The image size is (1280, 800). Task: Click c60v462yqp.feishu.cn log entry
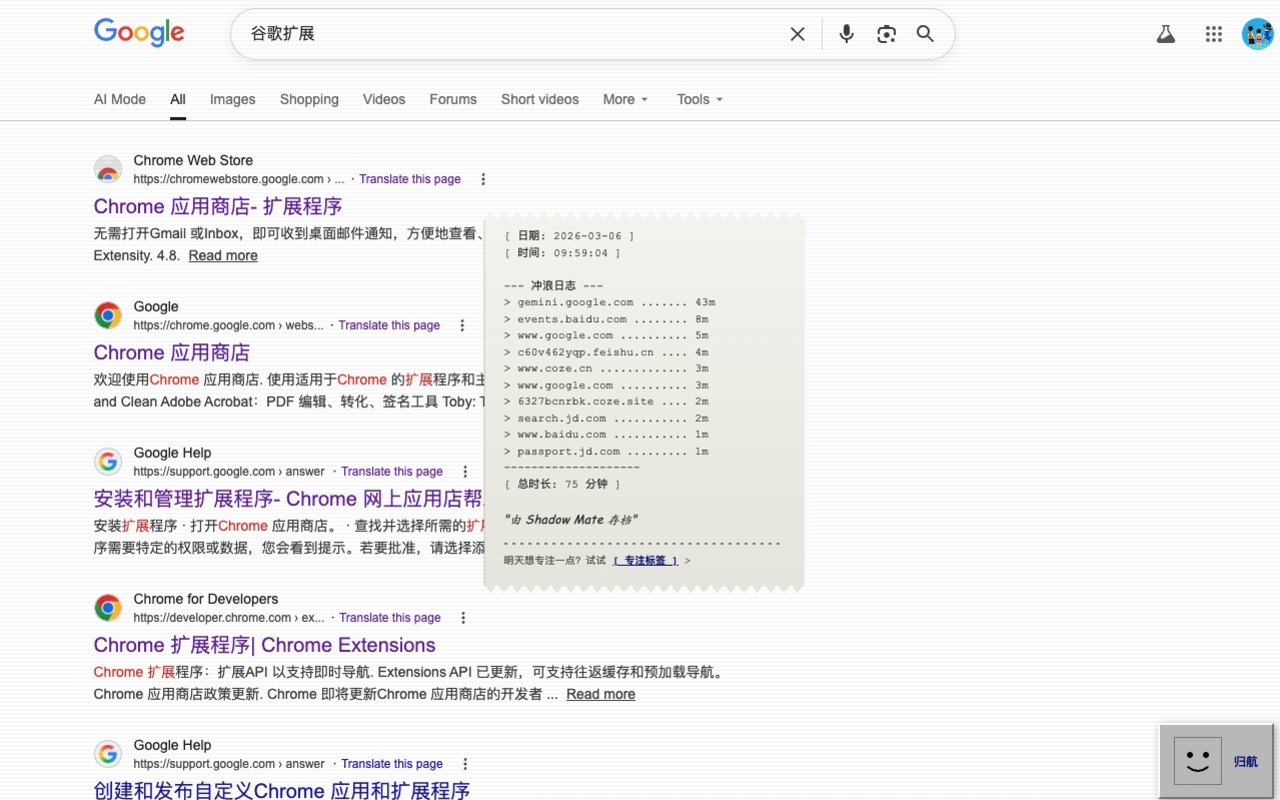click(607, 352)
